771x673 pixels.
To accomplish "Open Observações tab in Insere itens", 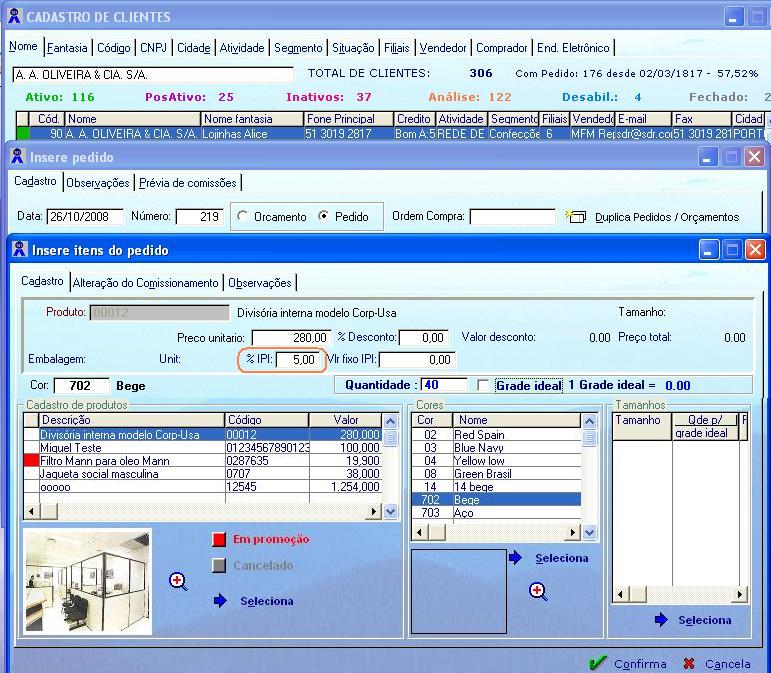I will [x=260, y=283].
